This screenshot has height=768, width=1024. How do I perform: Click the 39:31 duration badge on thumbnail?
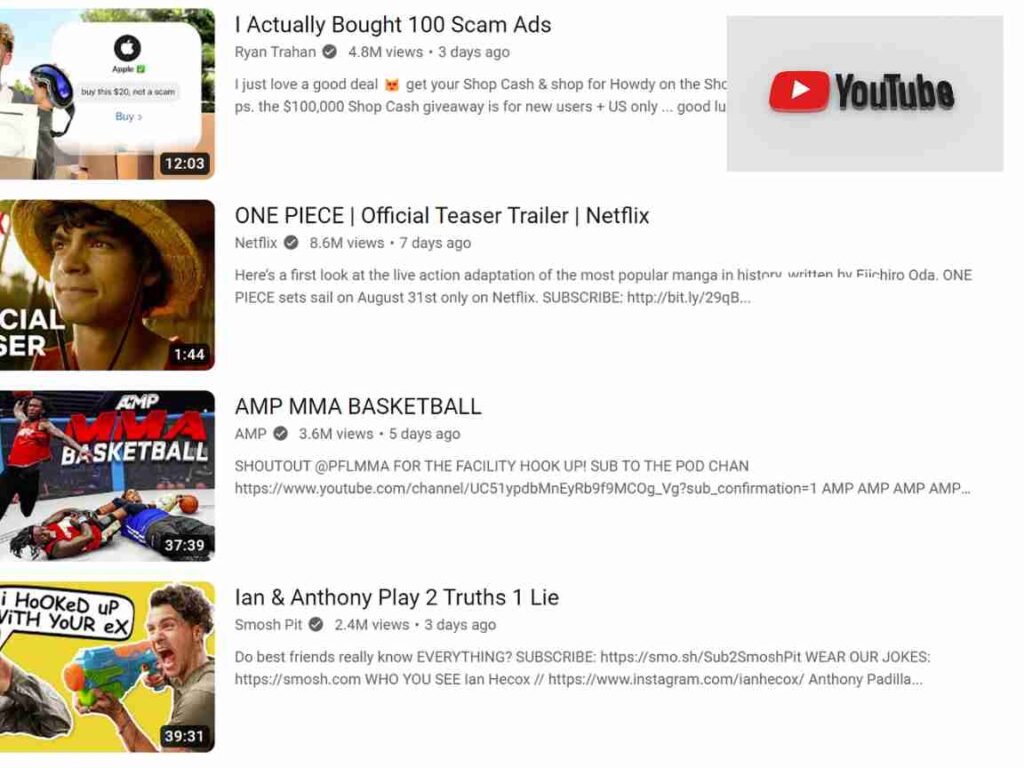pyautogui.click(x=184, y=736)
